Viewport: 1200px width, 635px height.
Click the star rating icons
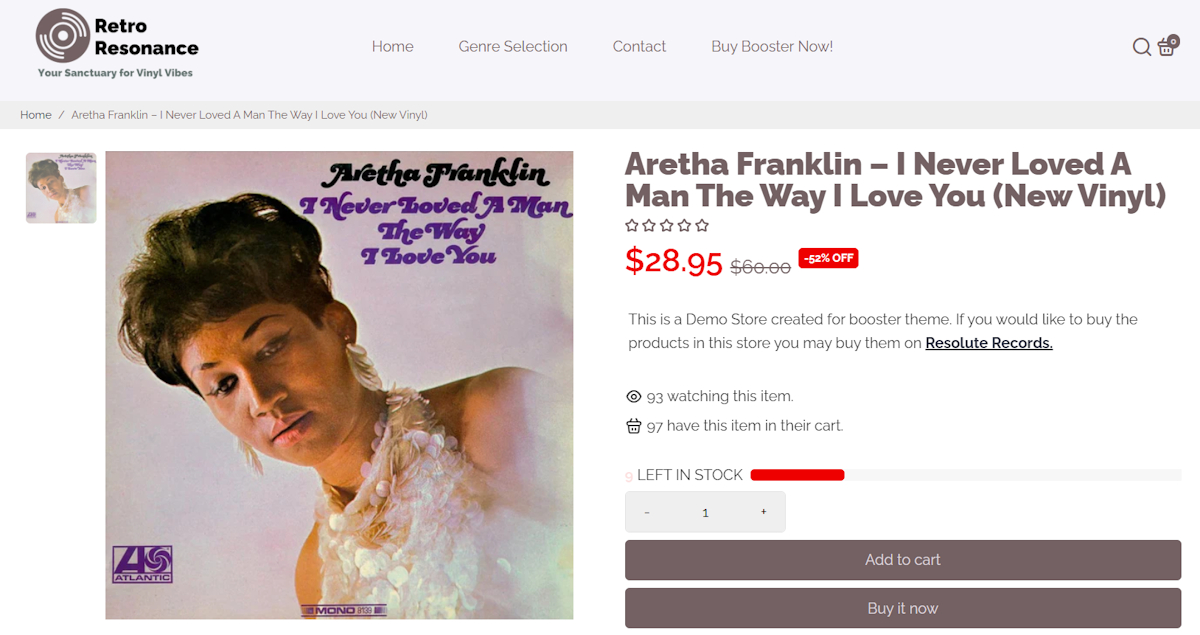coord(667,225)
